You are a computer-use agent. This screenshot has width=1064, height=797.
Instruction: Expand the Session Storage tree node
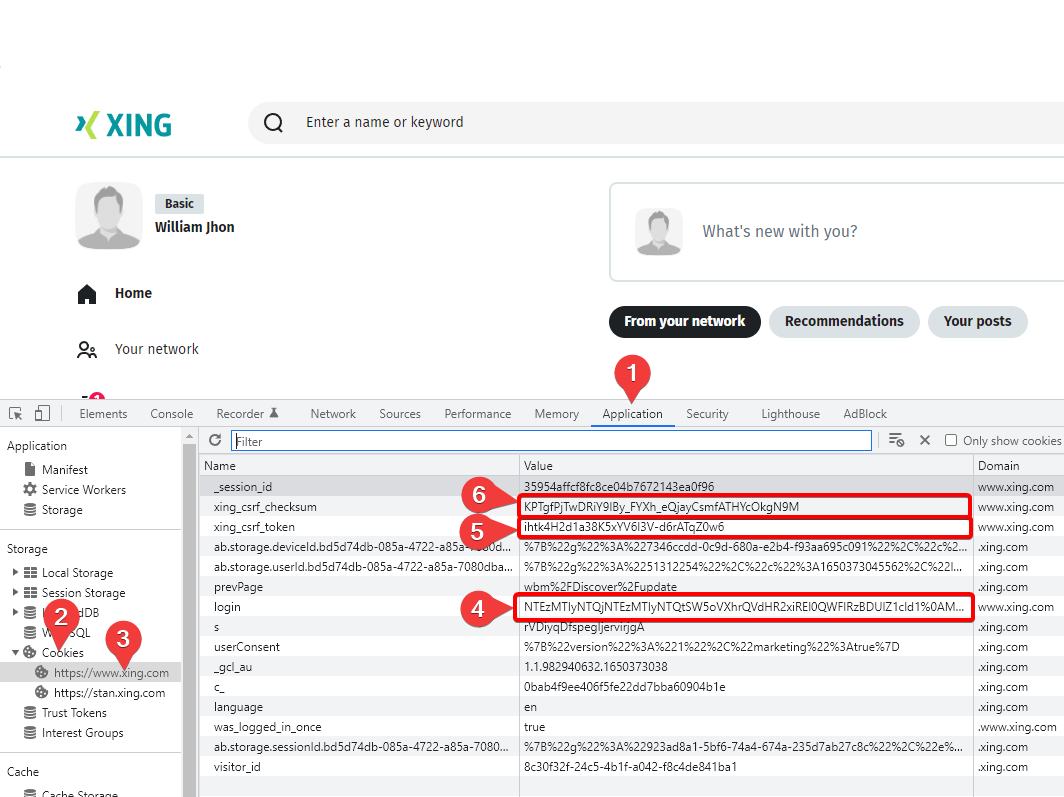point(15,592)
